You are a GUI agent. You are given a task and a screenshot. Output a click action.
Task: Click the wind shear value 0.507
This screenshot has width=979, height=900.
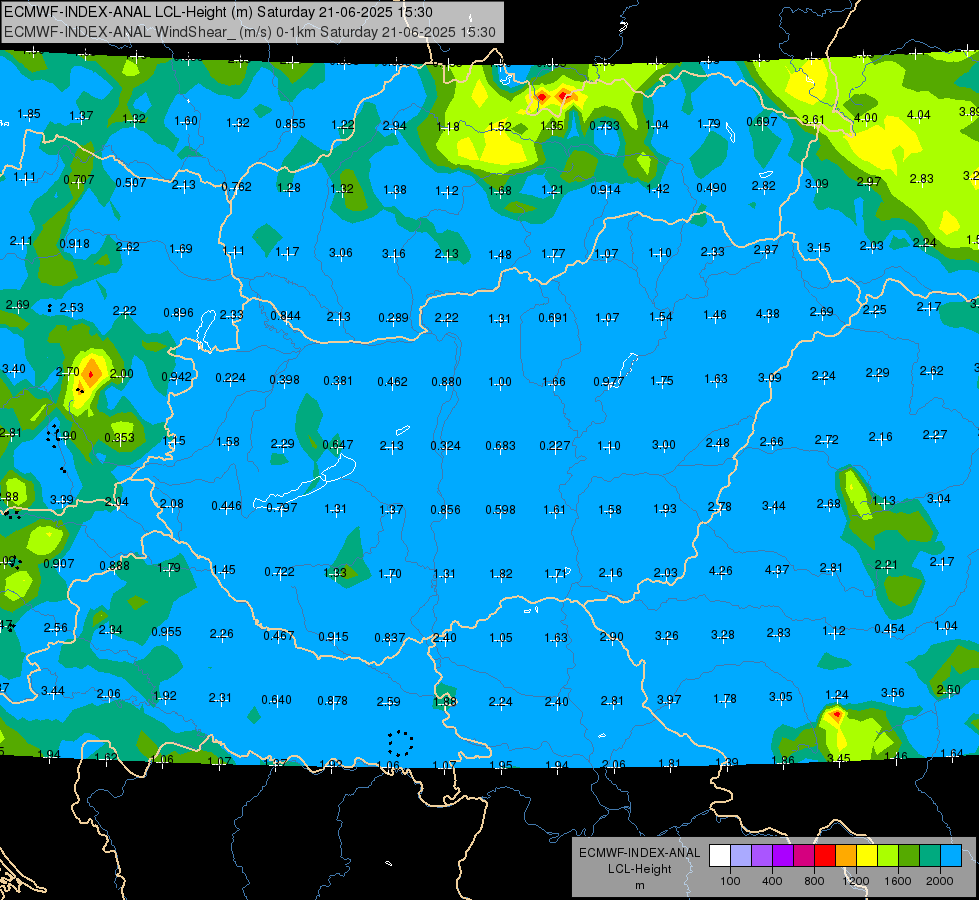point(130,182)
